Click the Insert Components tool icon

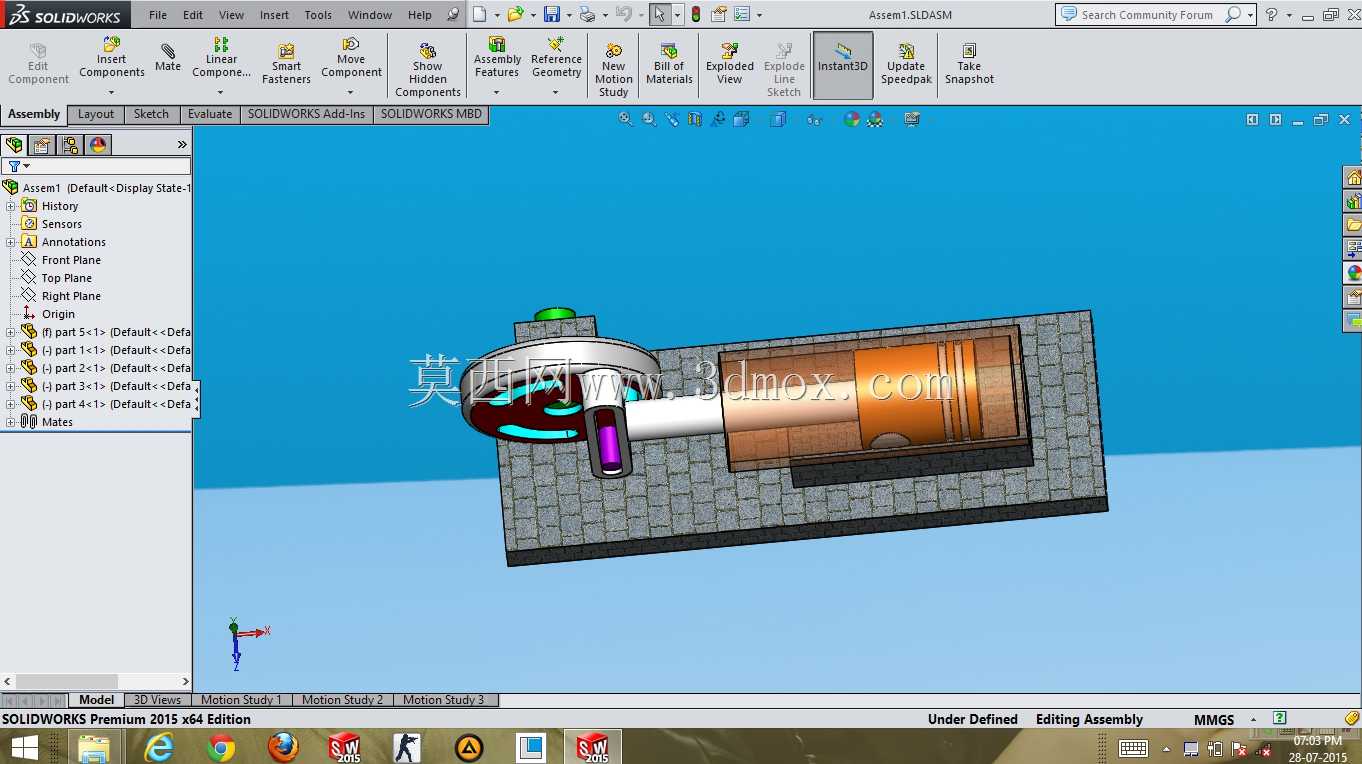point(112,44)
